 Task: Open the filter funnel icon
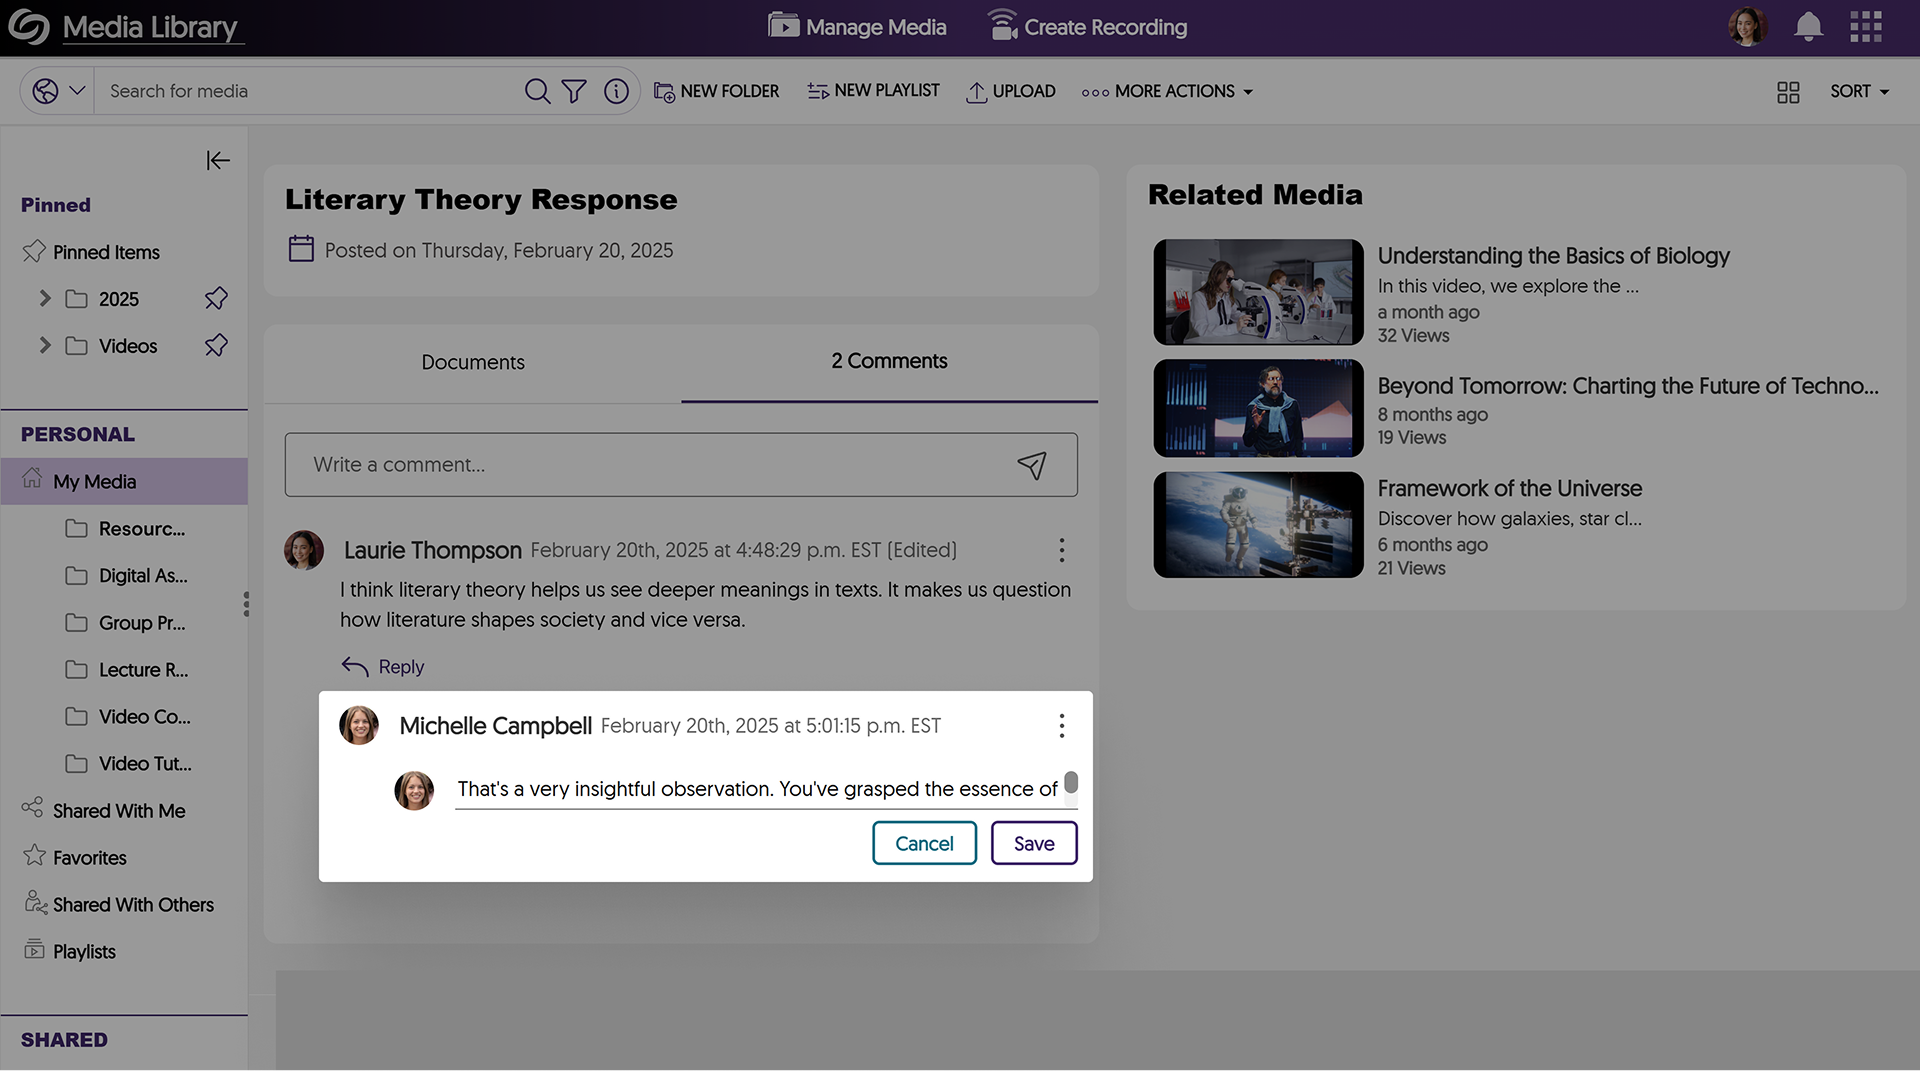[574, 91]
